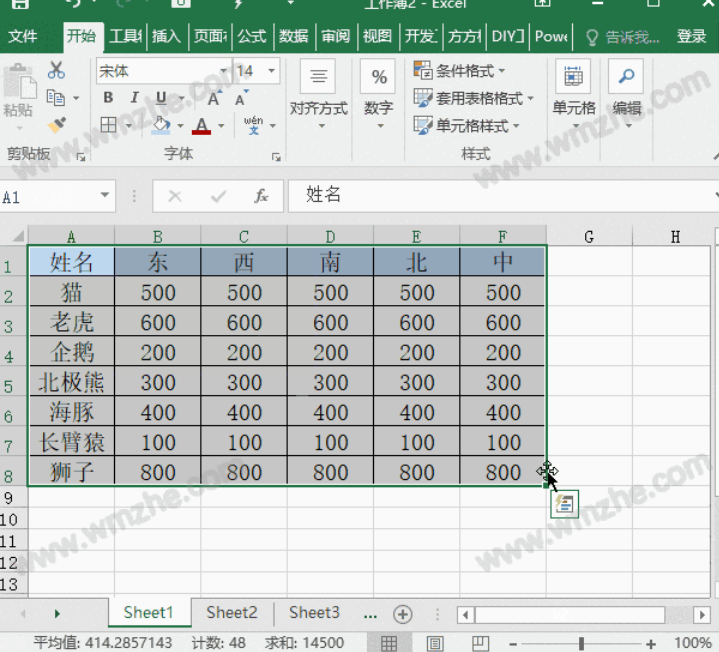Screen dimensions: 719x652
Task: Expand the font color arrow
Action: (x=221, y=126)
